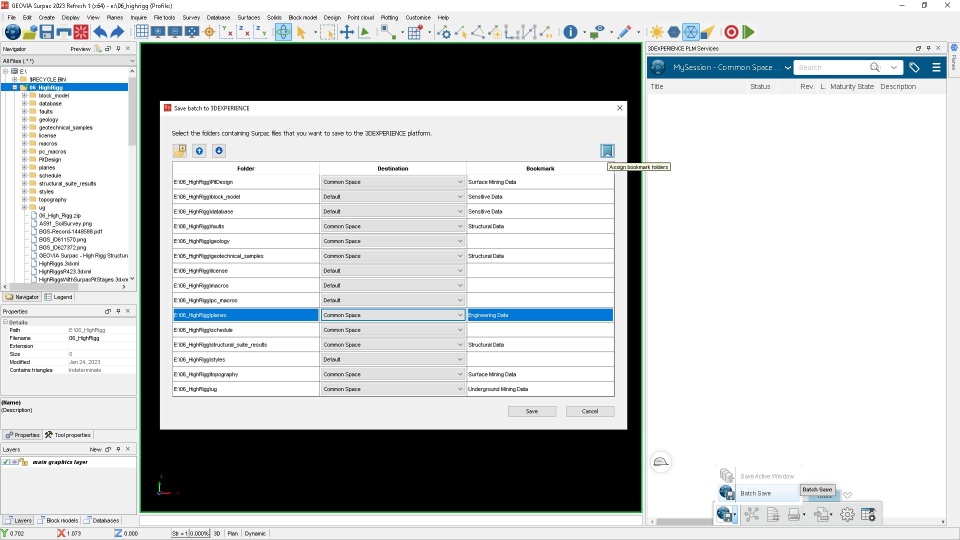Click the 3D button in status bar

[217, 533]
